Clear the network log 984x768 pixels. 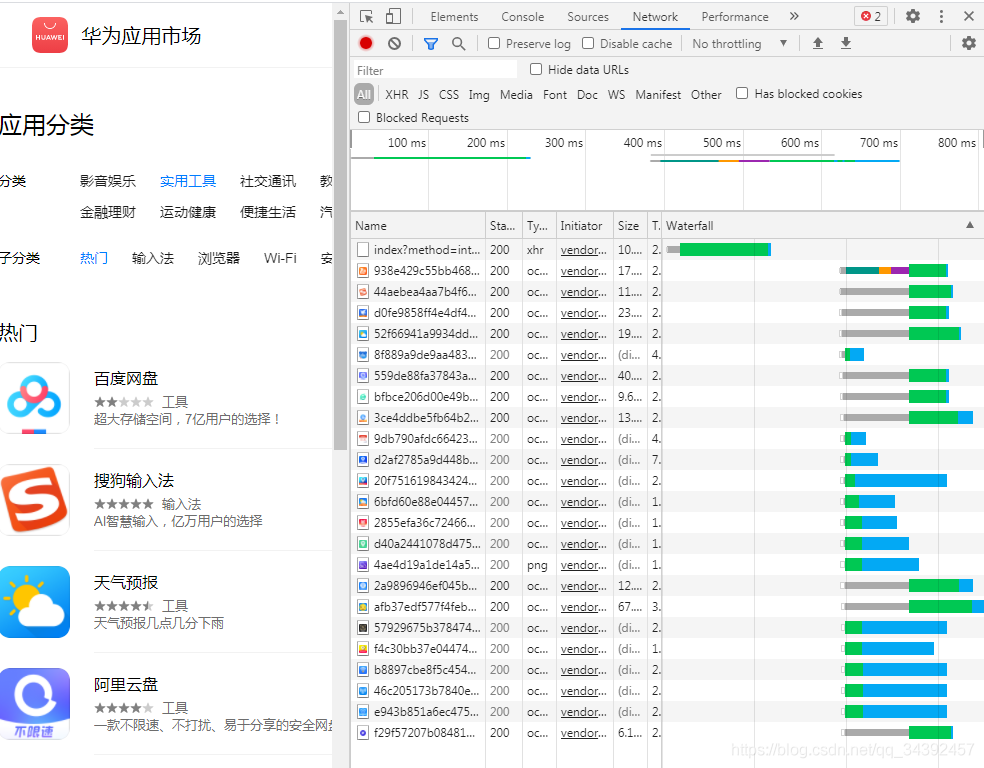pyautogui.click(x=394, y=43)
